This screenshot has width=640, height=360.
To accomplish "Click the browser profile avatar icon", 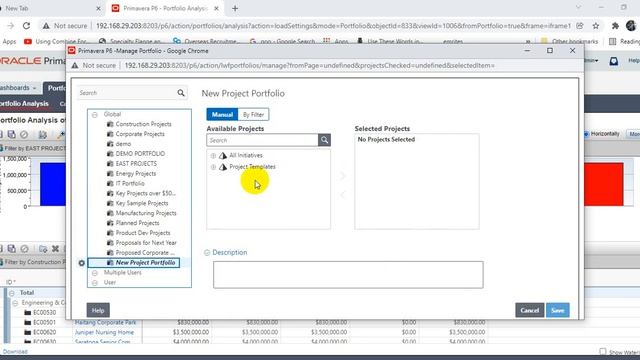I will pyautogui.click(x=631, y=26).
